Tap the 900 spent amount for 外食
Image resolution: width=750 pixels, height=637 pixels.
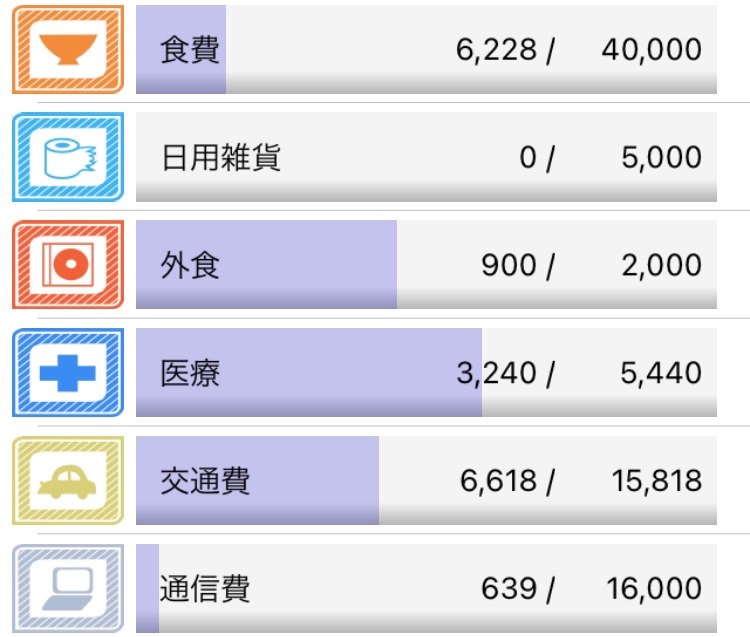[x=508, y=265]
